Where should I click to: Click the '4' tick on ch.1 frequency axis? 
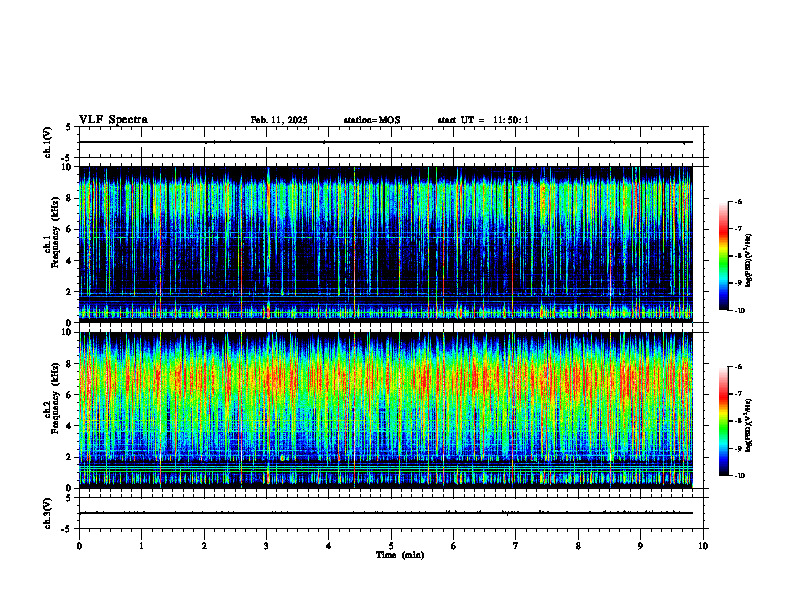[70, 261]
